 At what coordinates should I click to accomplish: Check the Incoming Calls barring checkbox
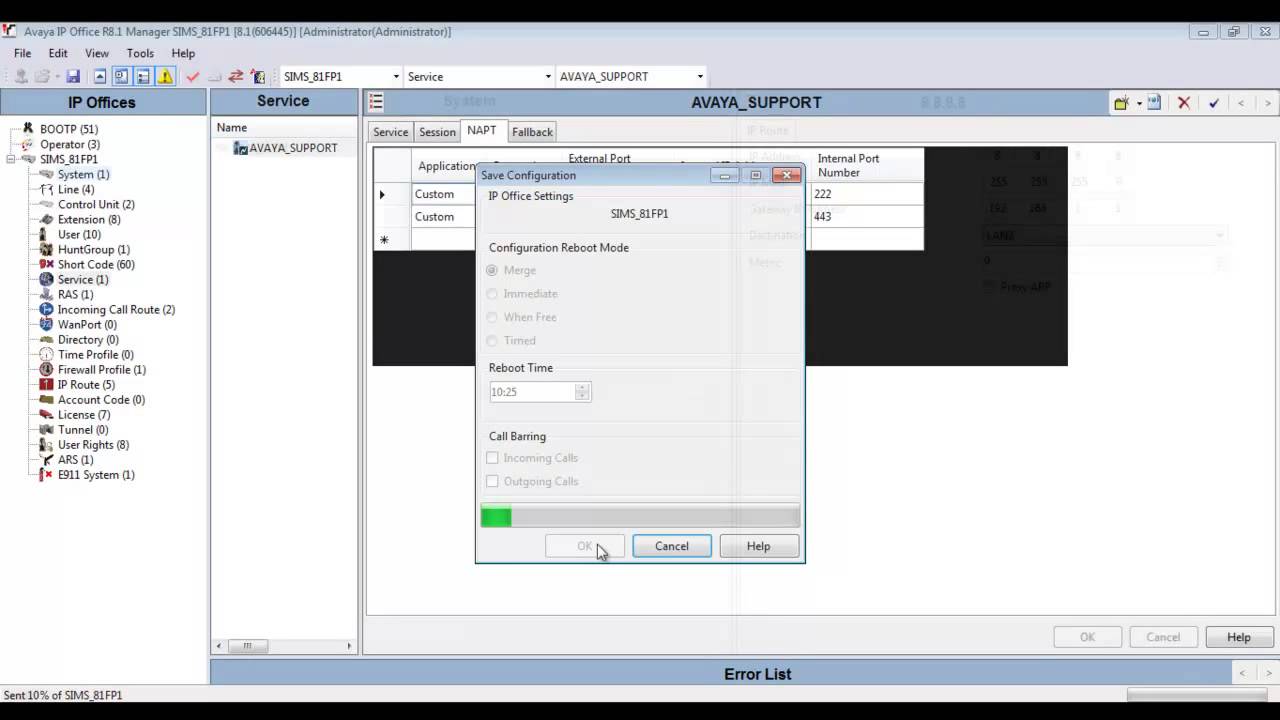tap(492, 458)
